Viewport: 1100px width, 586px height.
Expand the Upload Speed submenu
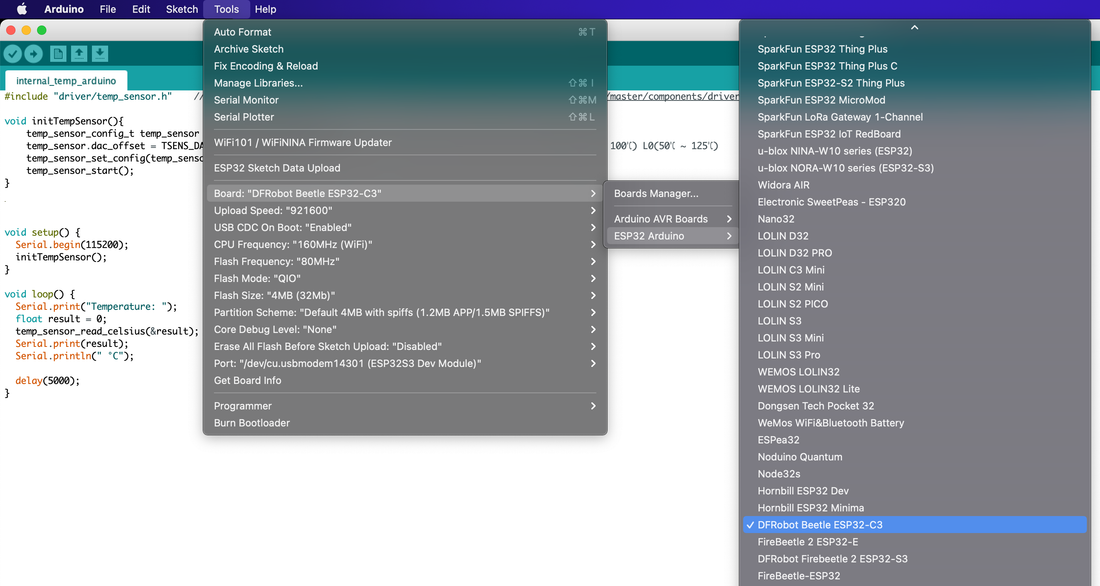point(404,211)
